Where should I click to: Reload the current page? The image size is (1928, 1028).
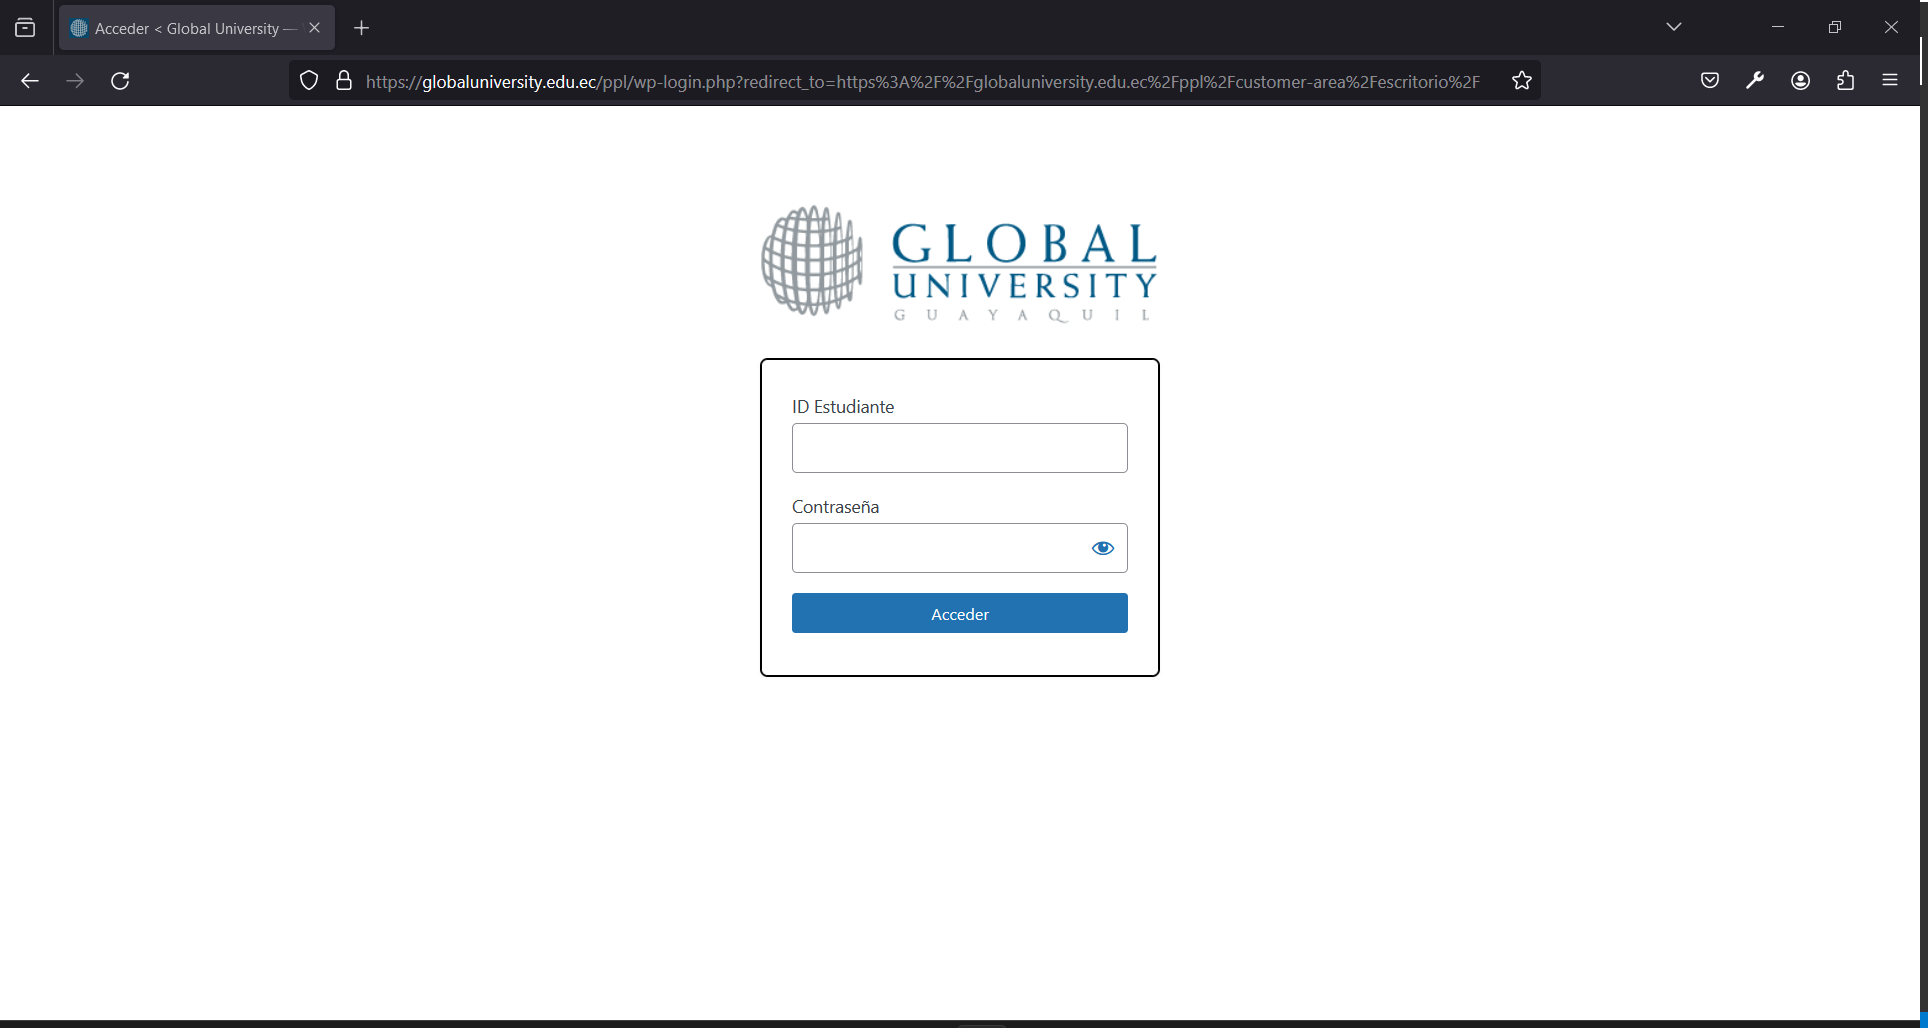pyautogui.click(x=120, y=81)
